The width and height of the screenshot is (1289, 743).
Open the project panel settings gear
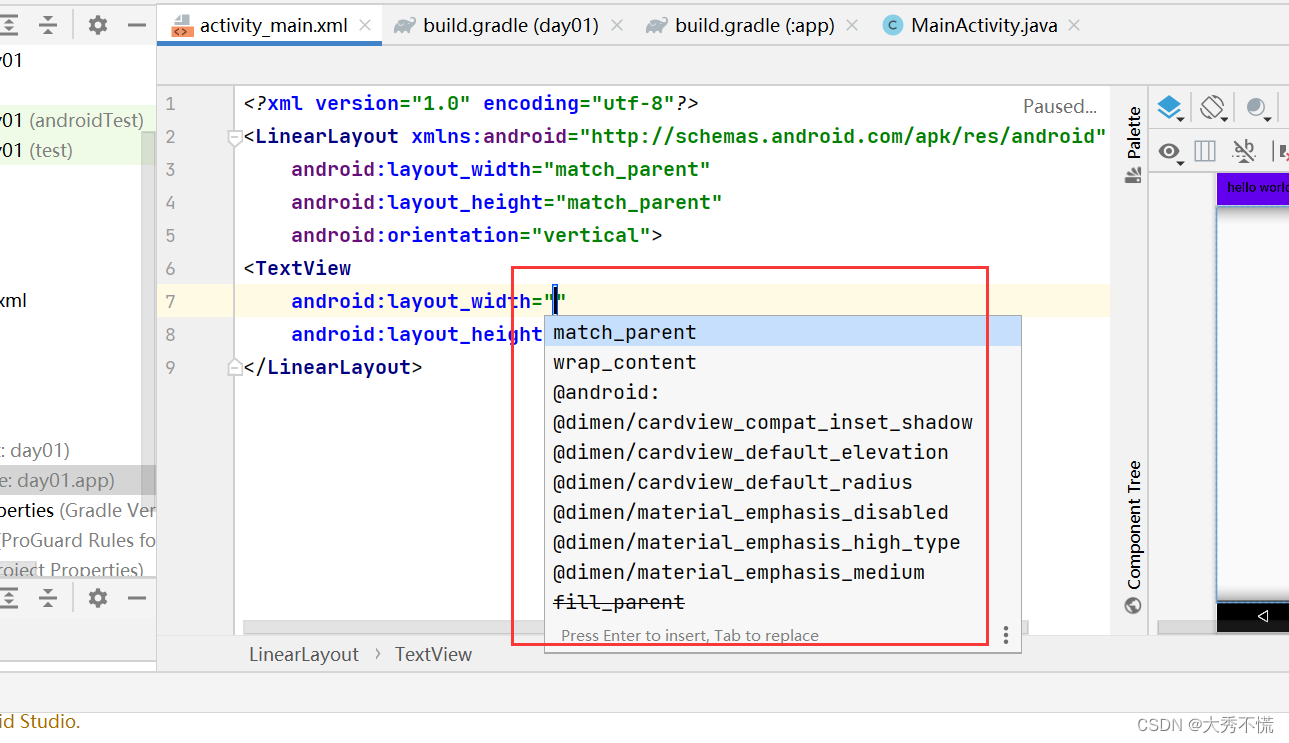[96, 25]
